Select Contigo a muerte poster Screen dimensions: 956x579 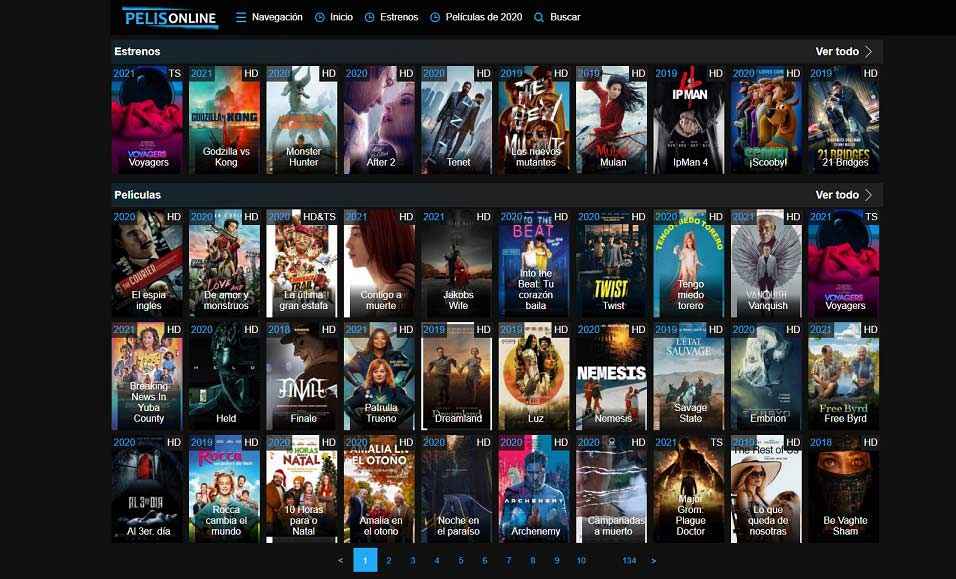(380, 263)
